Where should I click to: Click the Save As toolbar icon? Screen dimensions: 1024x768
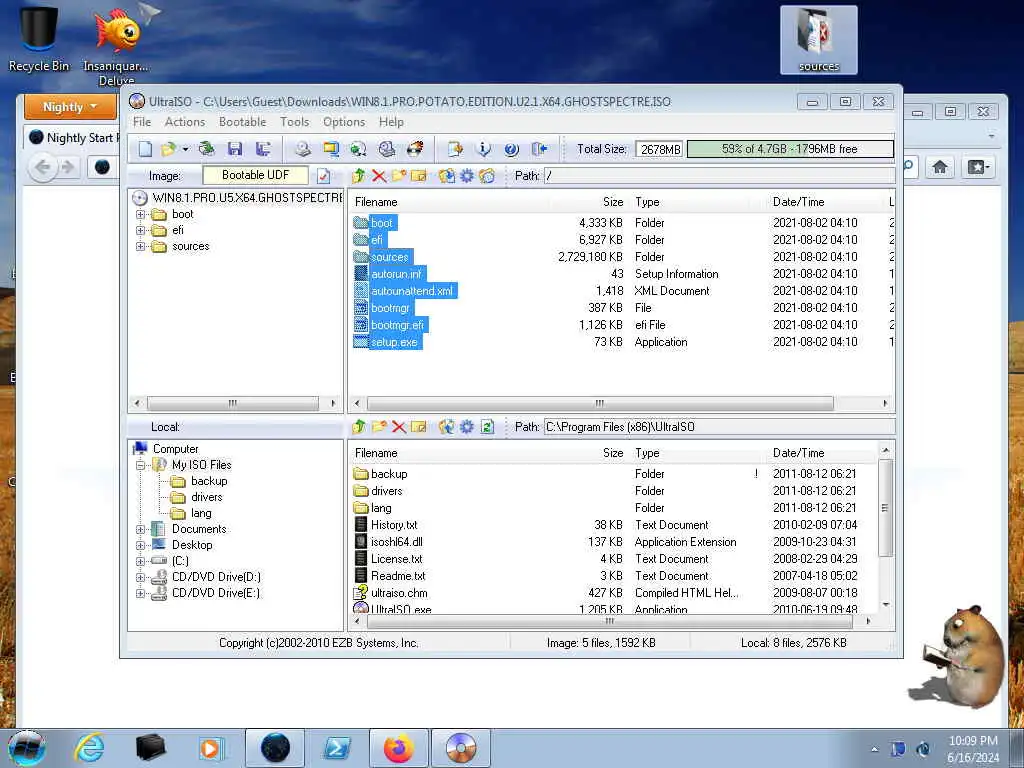coord(263,149)
